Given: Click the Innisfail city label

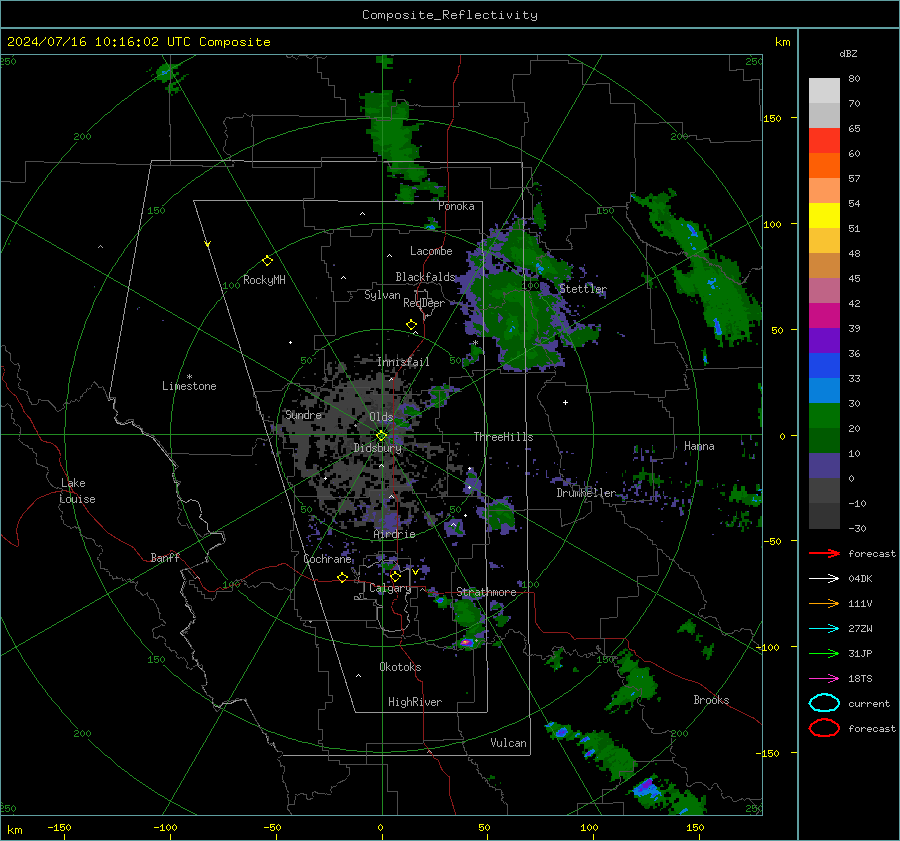Looking at the screenshot, I should tap(403, 362).
